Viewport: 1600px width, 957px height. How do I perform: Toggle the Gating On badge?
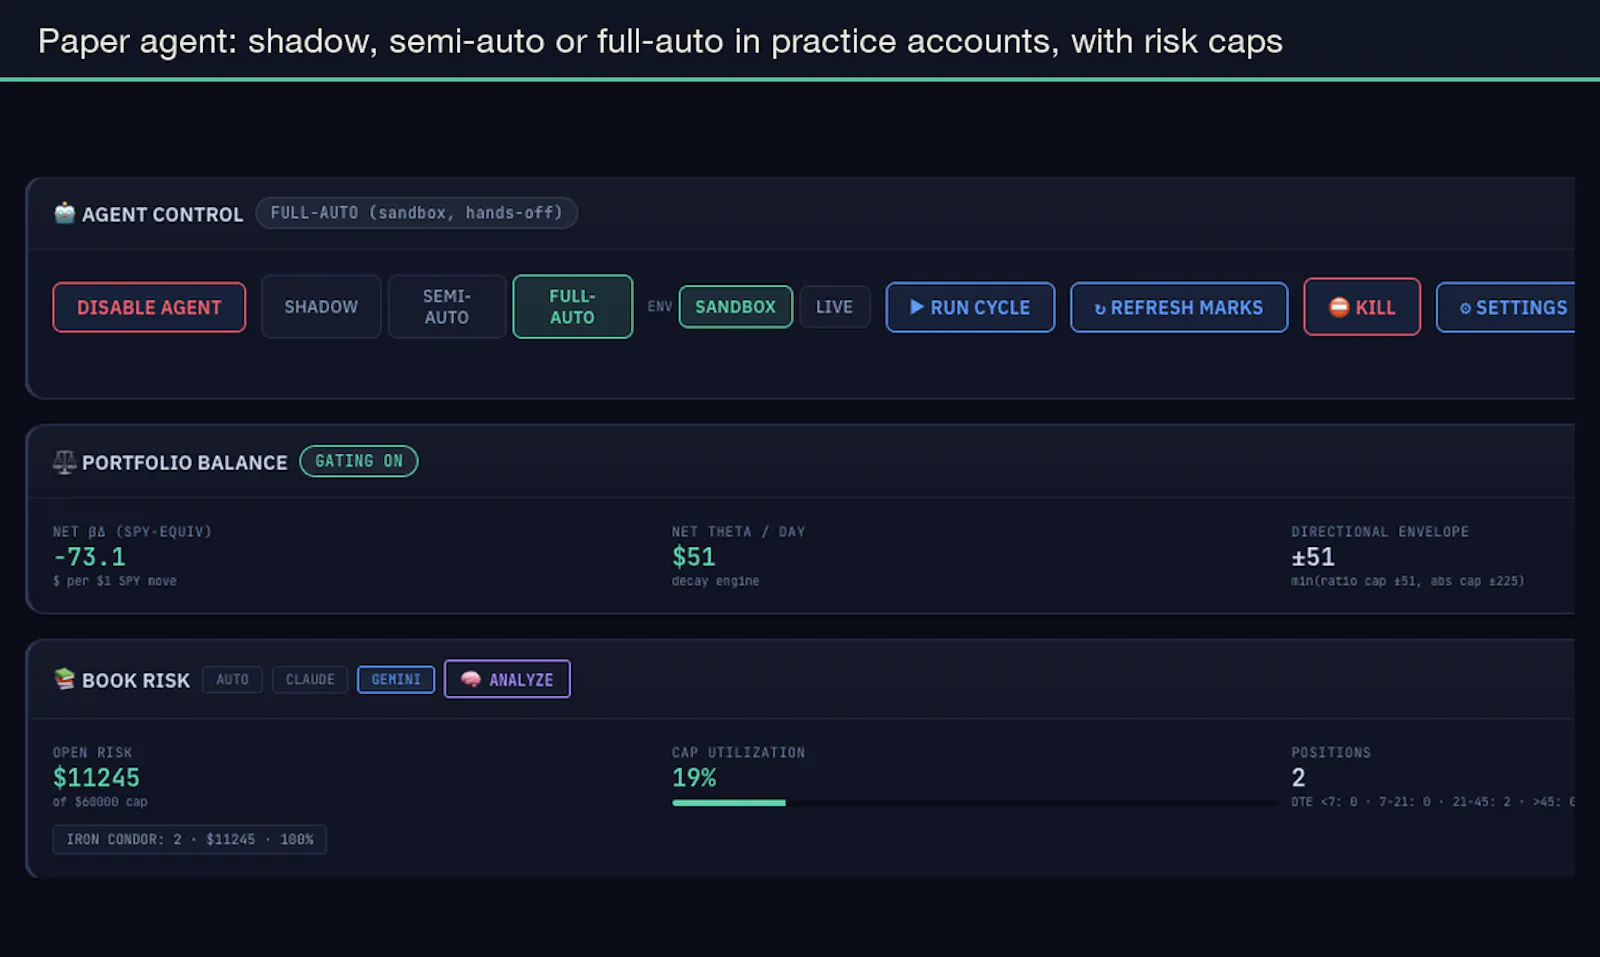[359, 461]
